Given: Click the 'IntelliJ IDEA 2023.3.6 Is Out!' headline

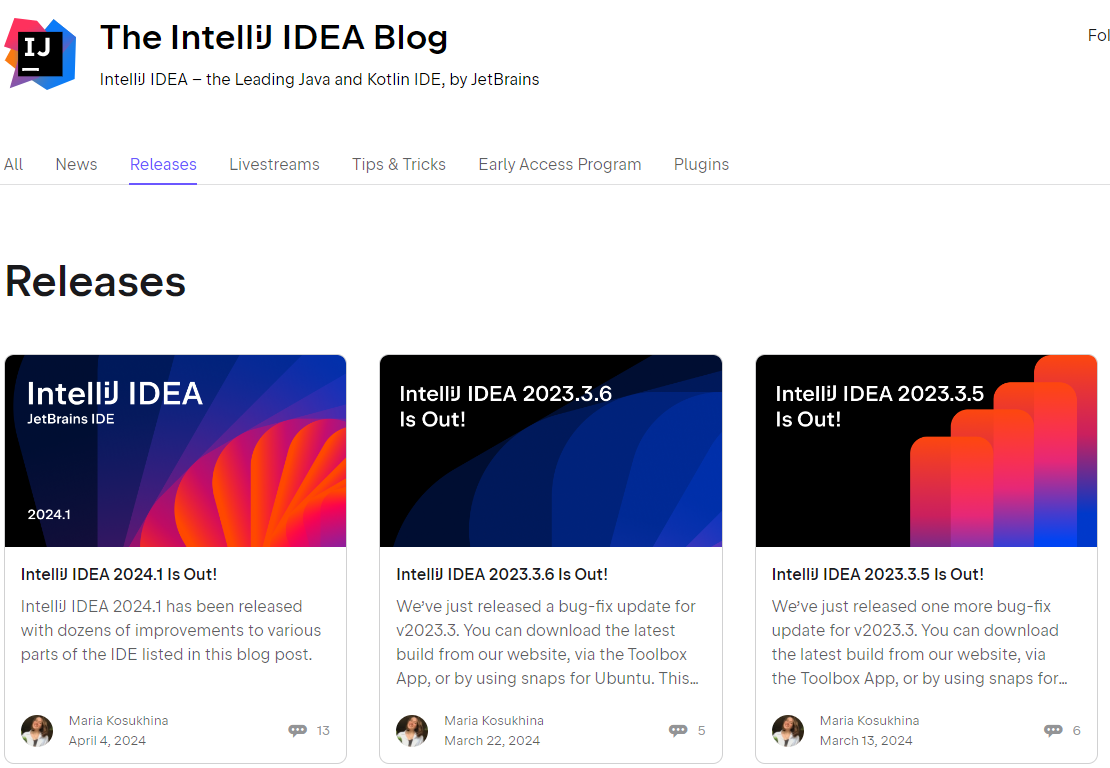Looking at the screenshot, I should (502, 574).
